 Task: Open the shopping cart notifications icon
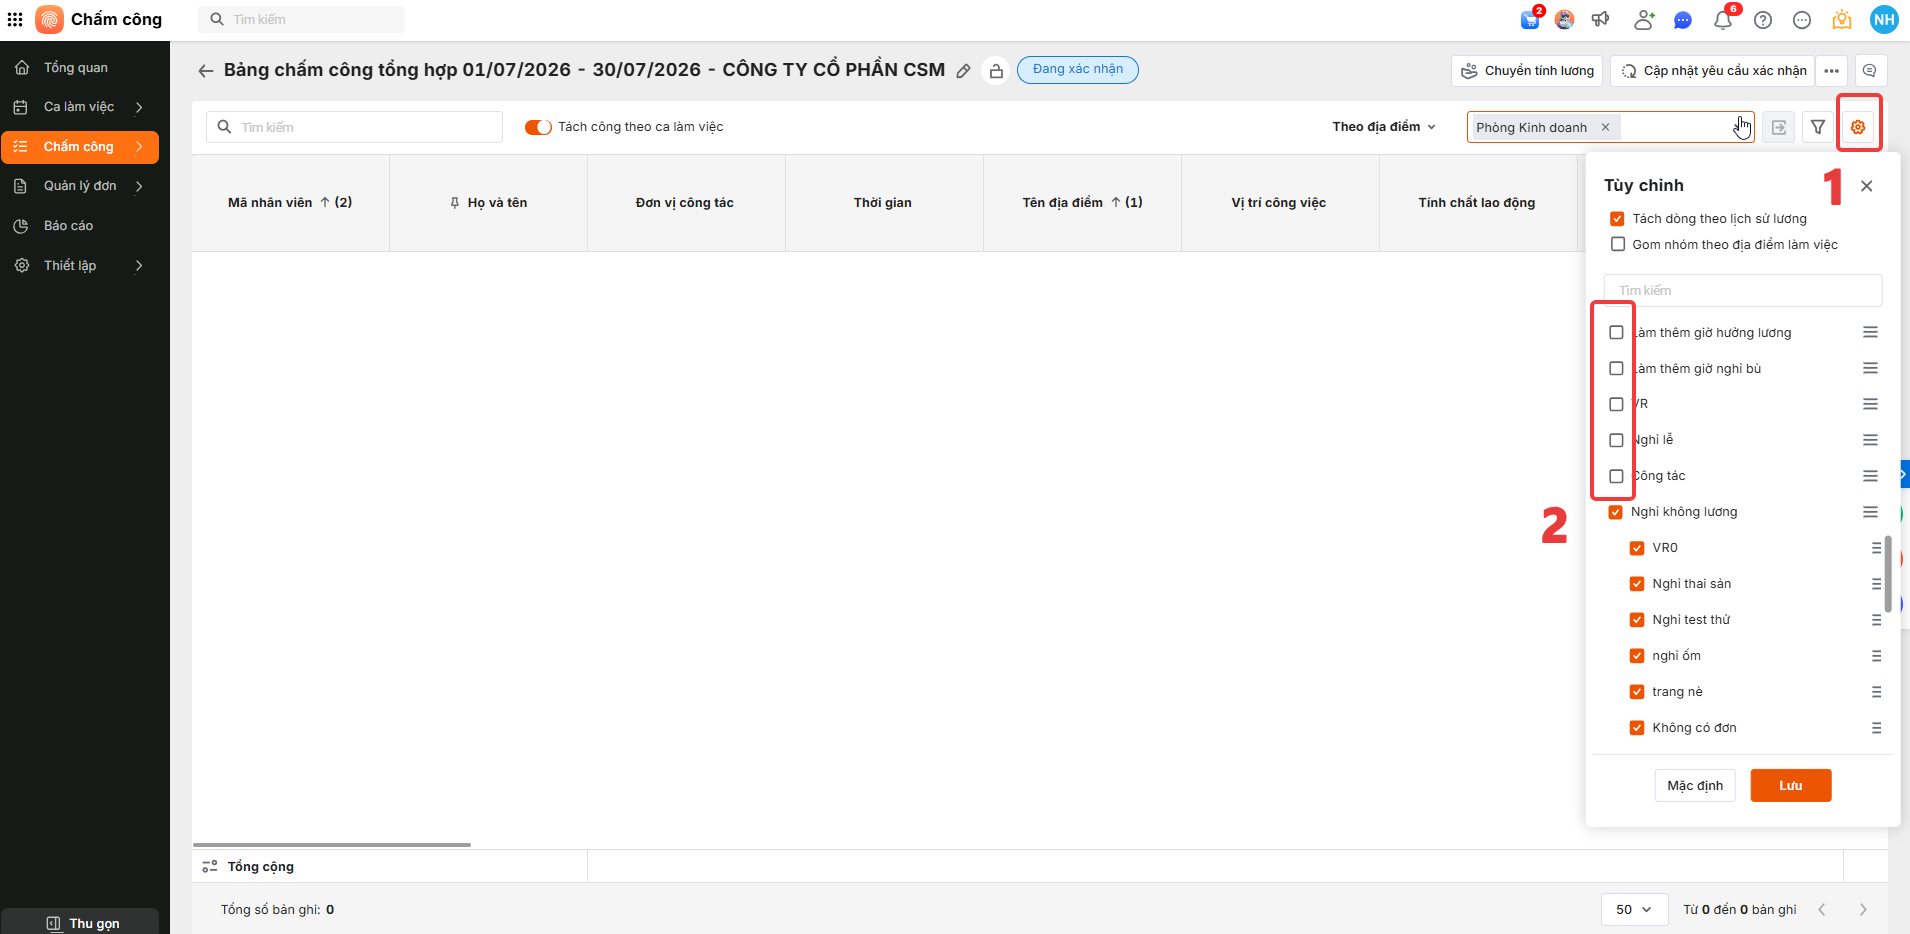pyautogui.click(x=1530, y=20)
